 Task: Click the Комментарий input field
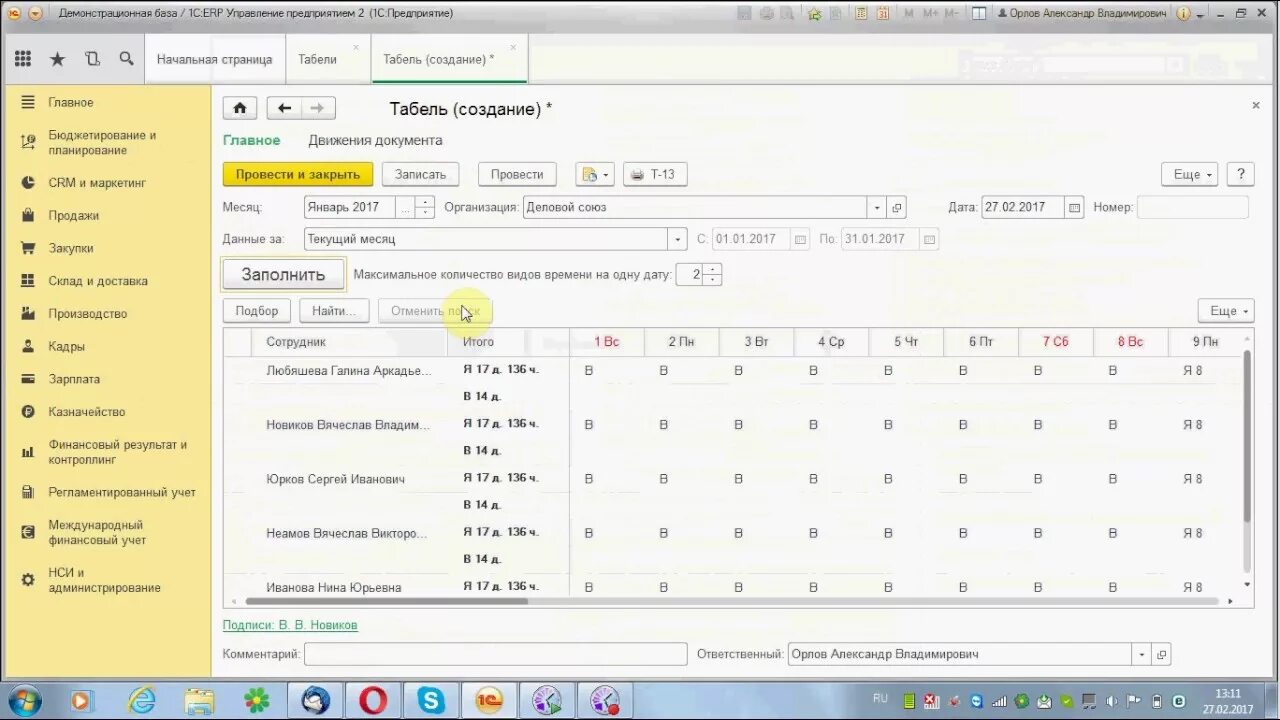tap(495, 654)
